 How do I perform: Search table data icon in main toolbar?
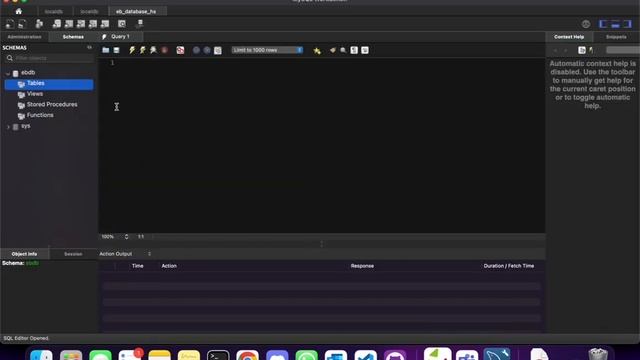122,24
